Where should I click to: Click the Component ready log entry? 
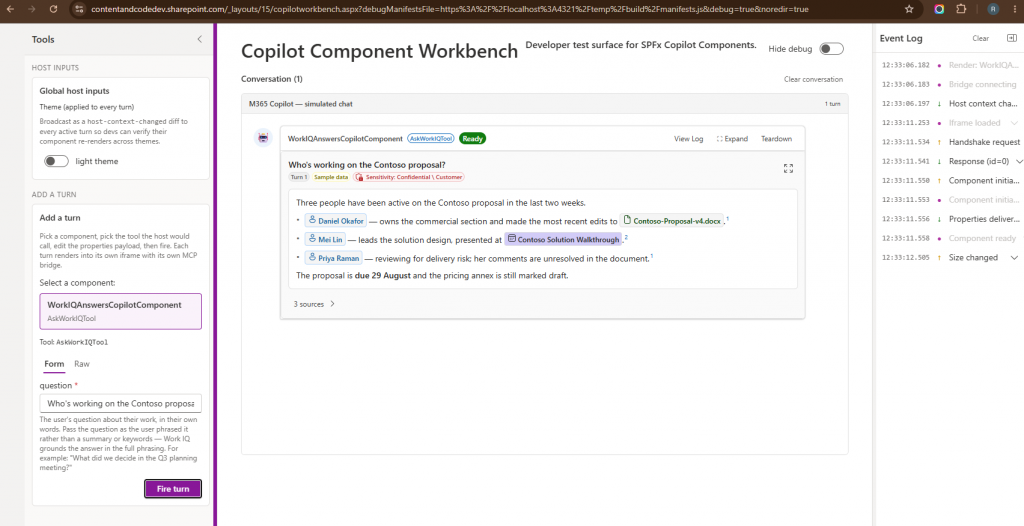tap(950, 238)
